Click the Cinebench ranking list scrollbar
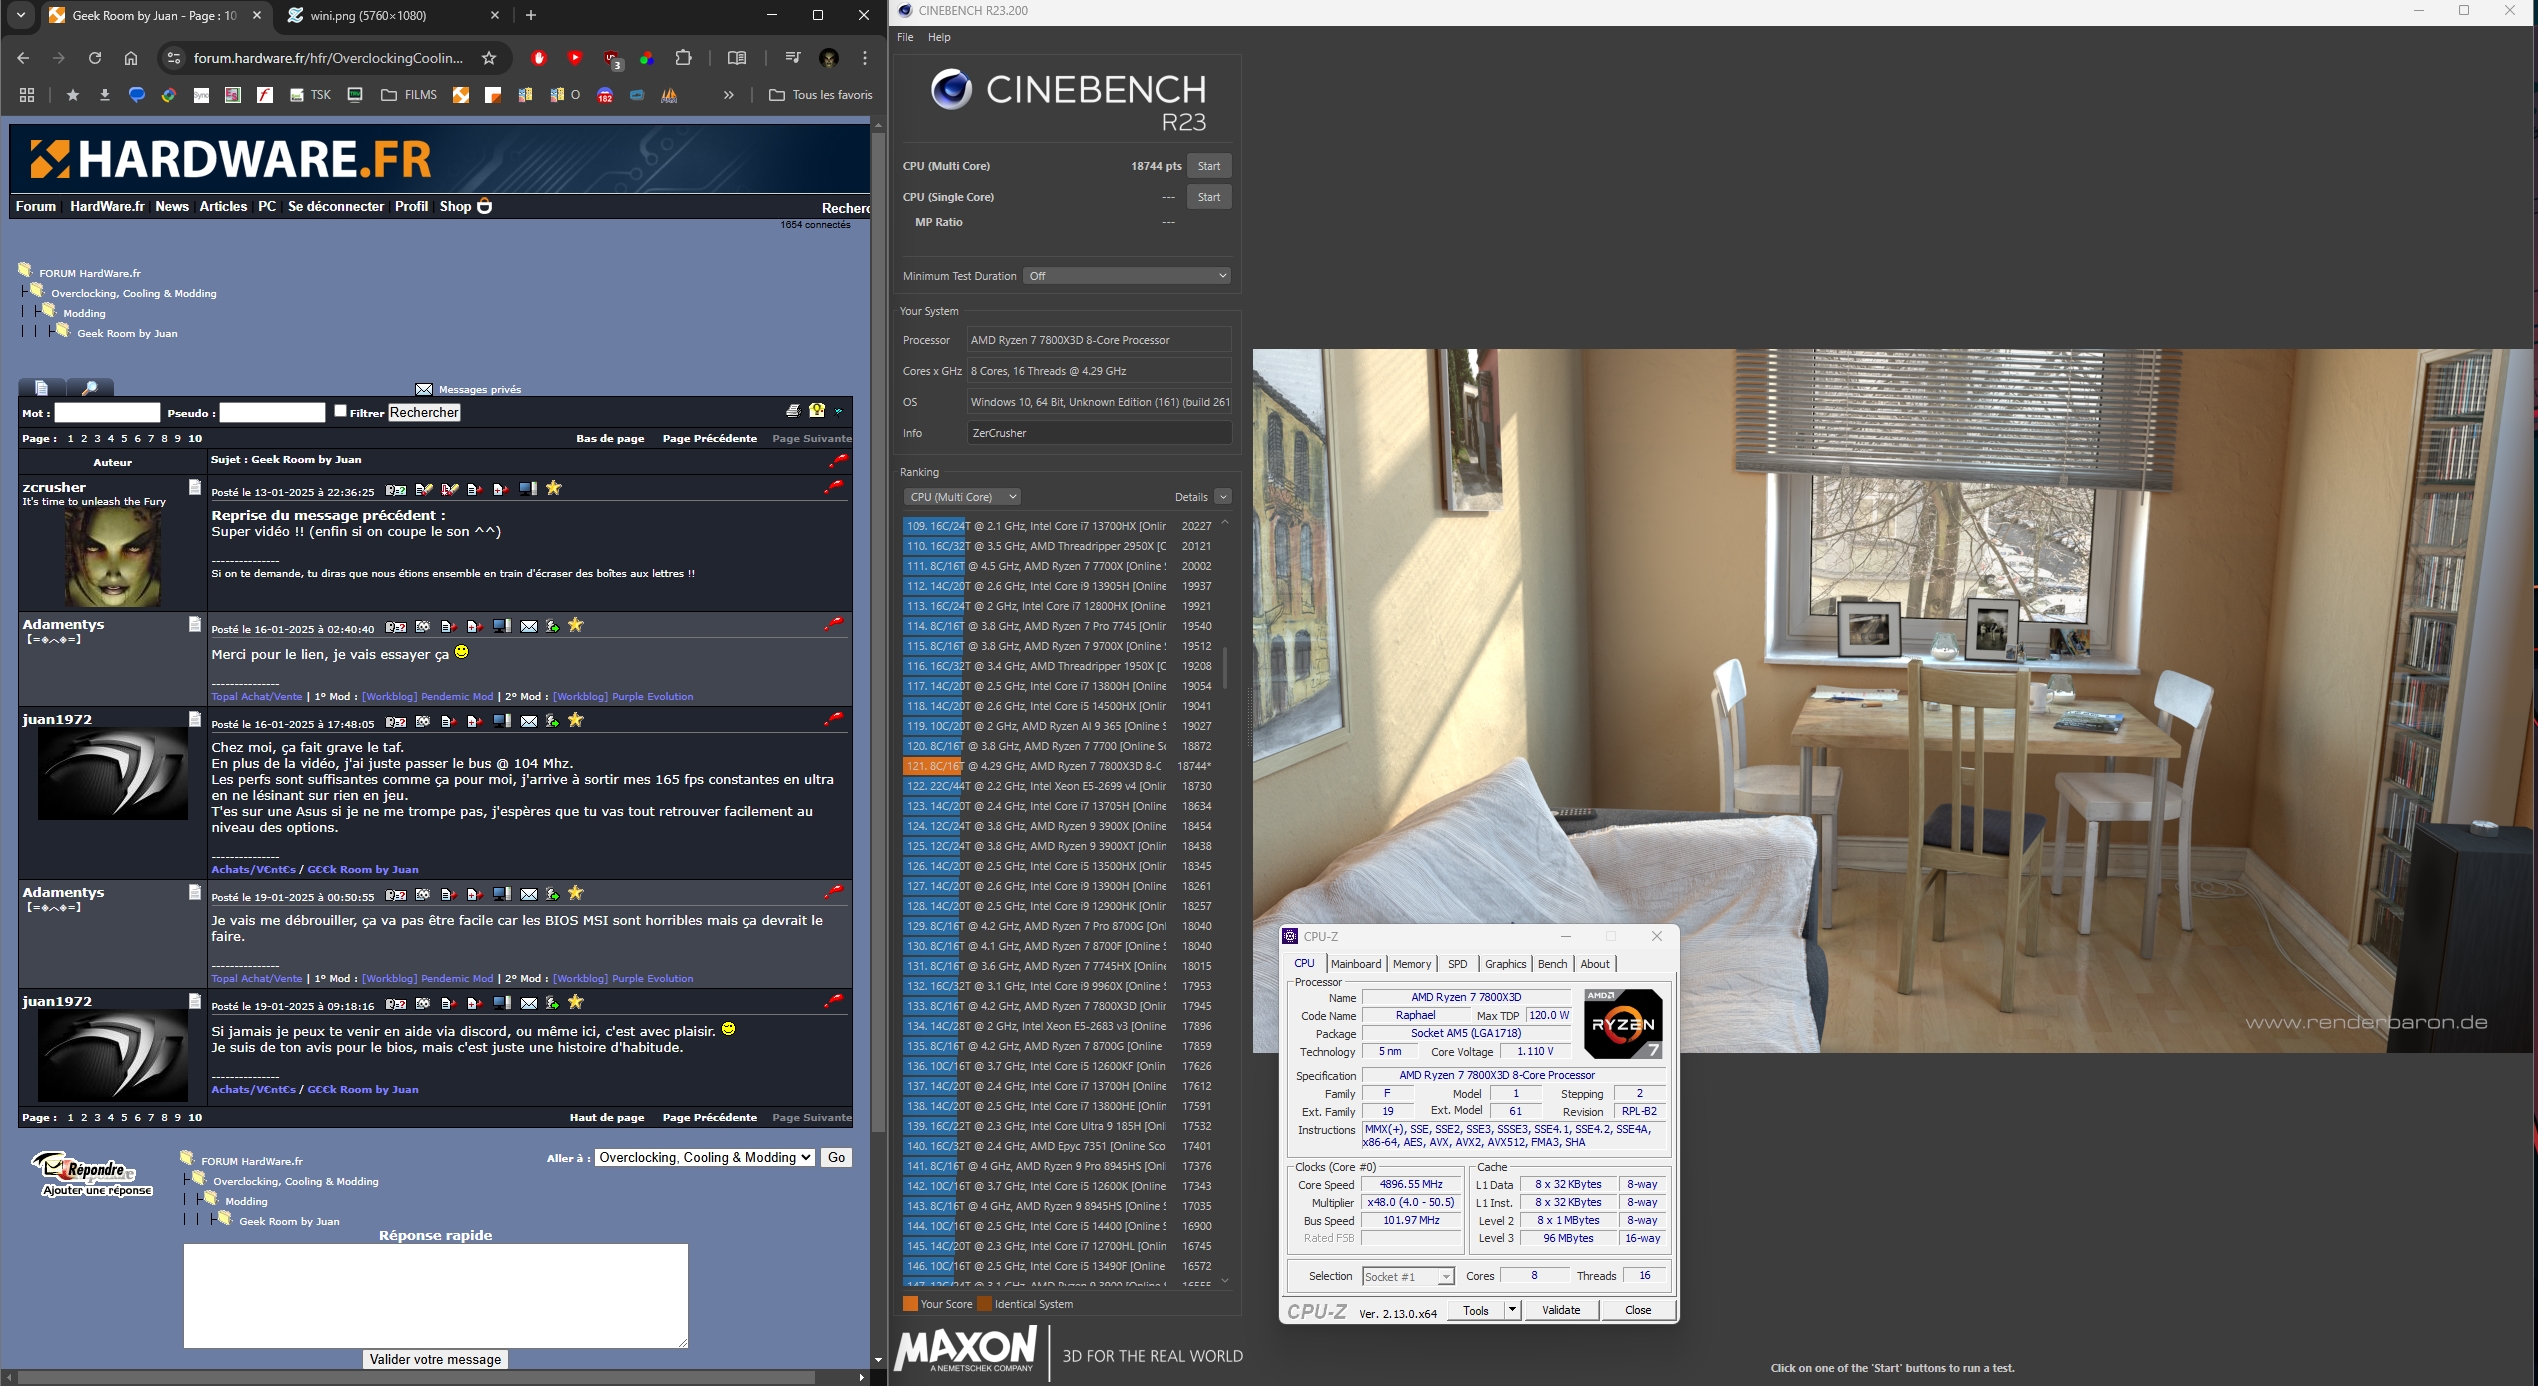 pos(1225,670)
